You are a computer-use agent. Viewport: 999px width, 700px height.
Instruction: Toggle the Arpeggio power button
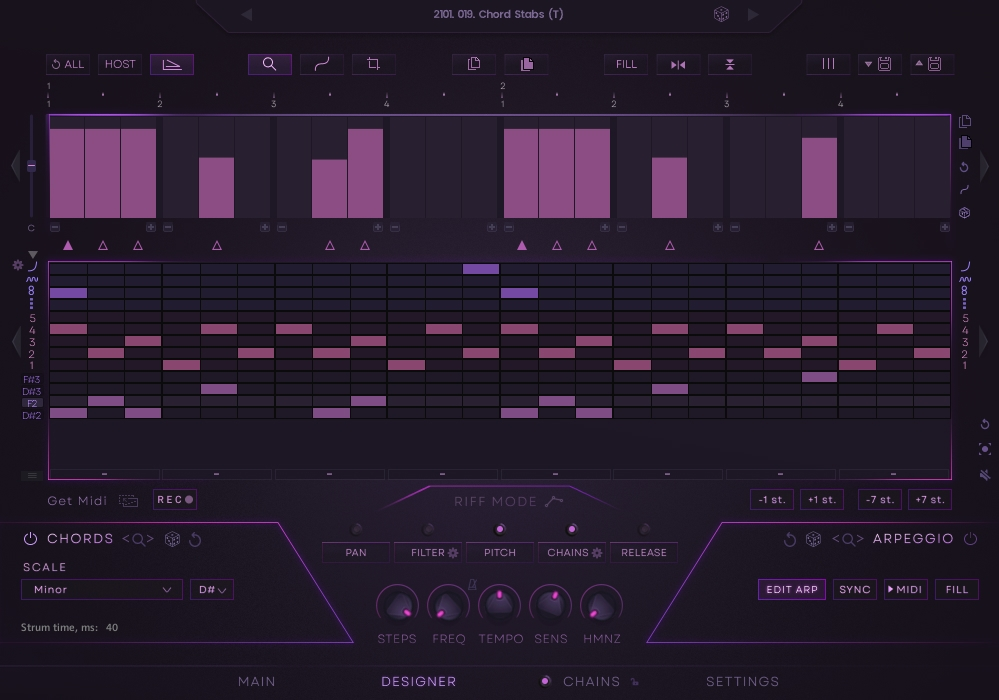969,539
